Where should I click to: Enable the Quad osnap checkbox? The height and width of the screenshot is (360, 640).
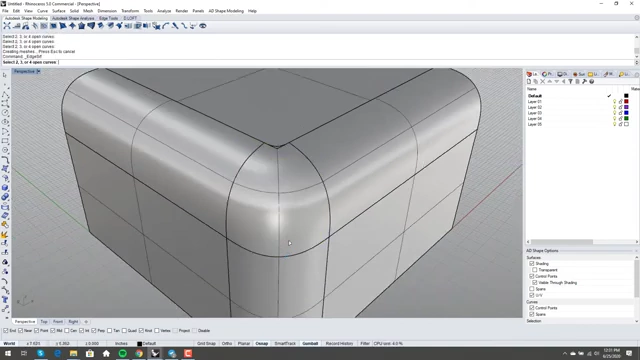(x=124, y=331)
